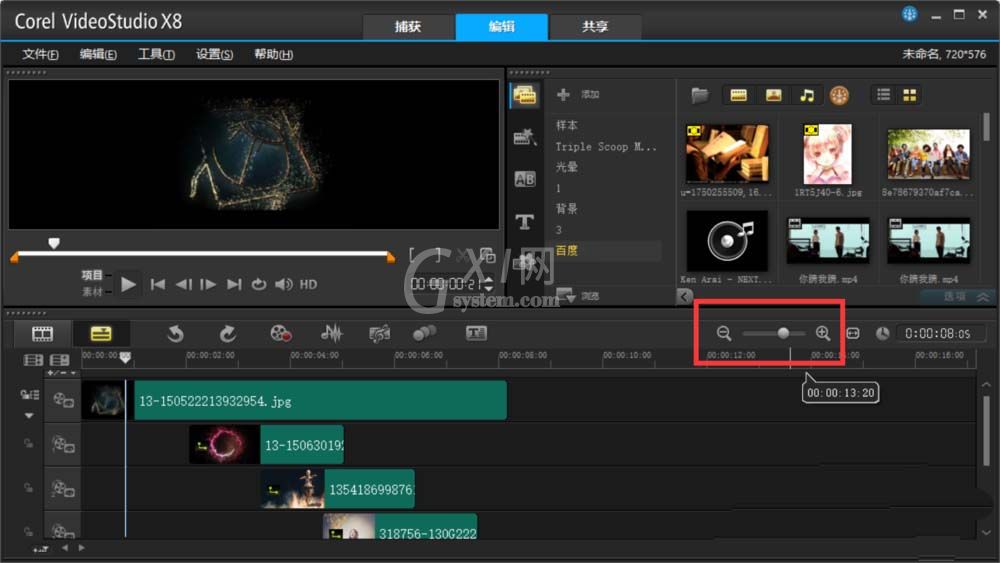
Task: Select the 背景 library folder
Action: pos(566,208)
